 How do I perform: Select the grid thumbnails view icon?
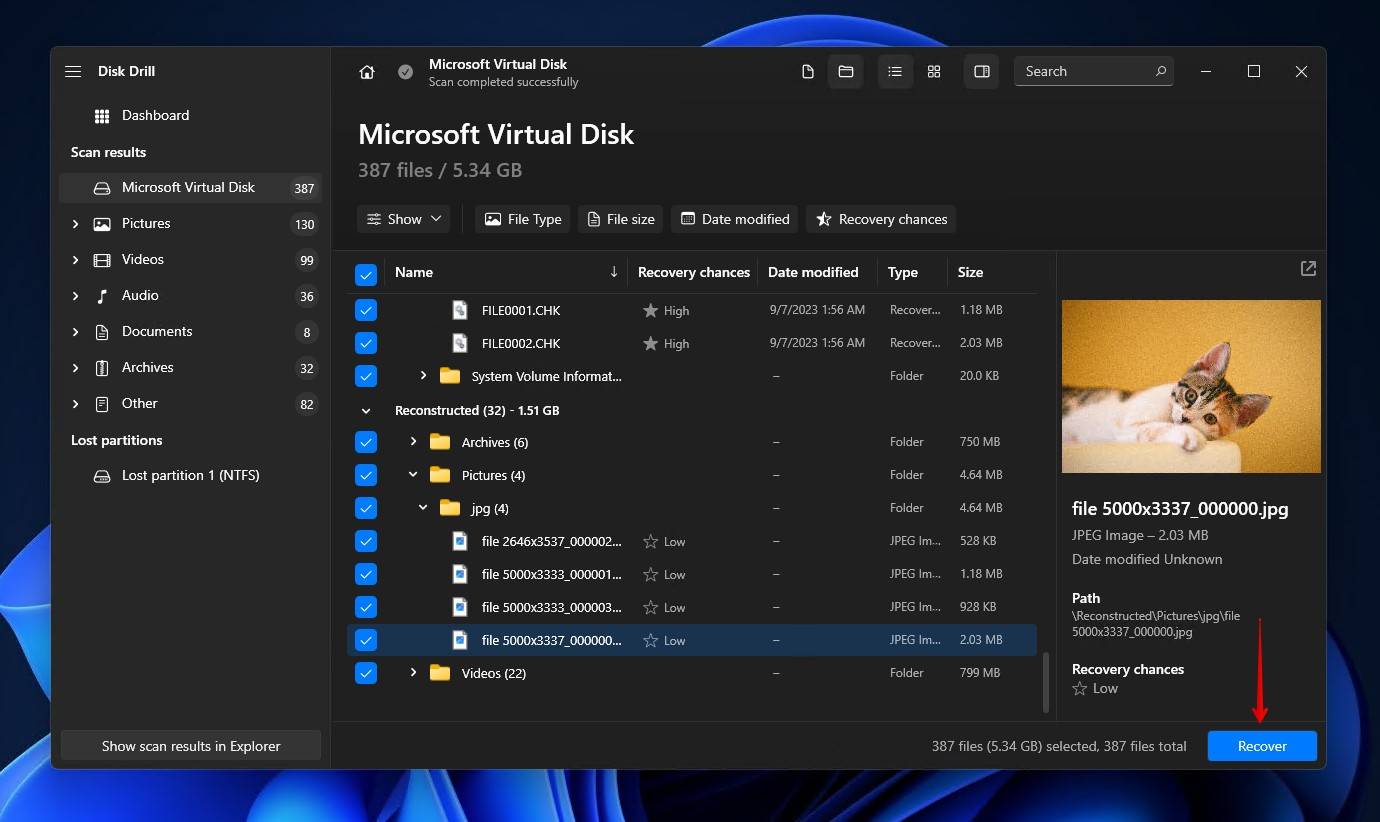(x=934, y=72)
